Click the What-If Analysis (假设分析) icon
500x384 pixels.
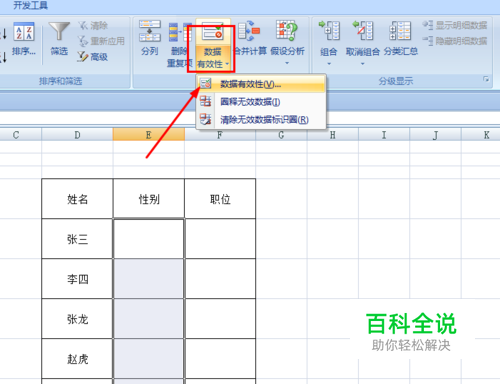[287, 31]
